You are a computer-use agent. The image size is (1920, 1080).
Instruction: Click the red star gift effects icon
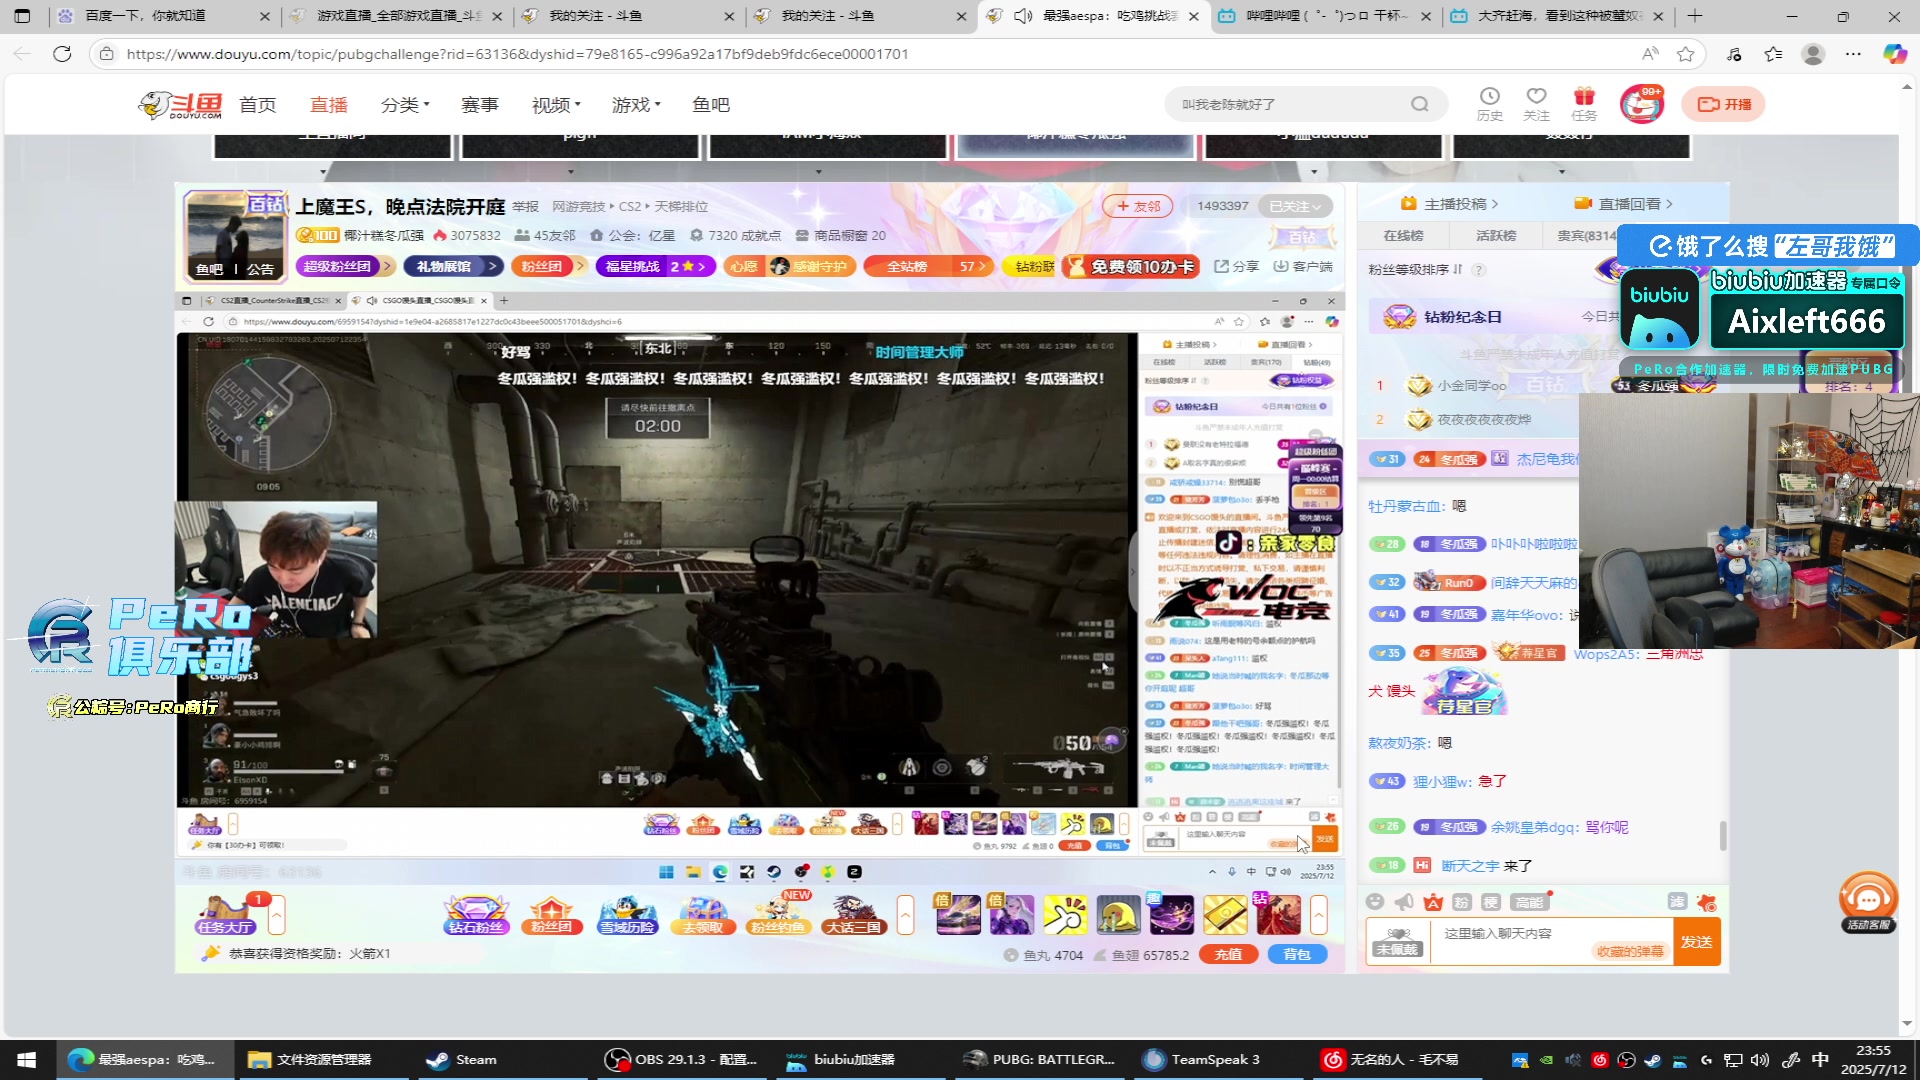pos(1706,902)
